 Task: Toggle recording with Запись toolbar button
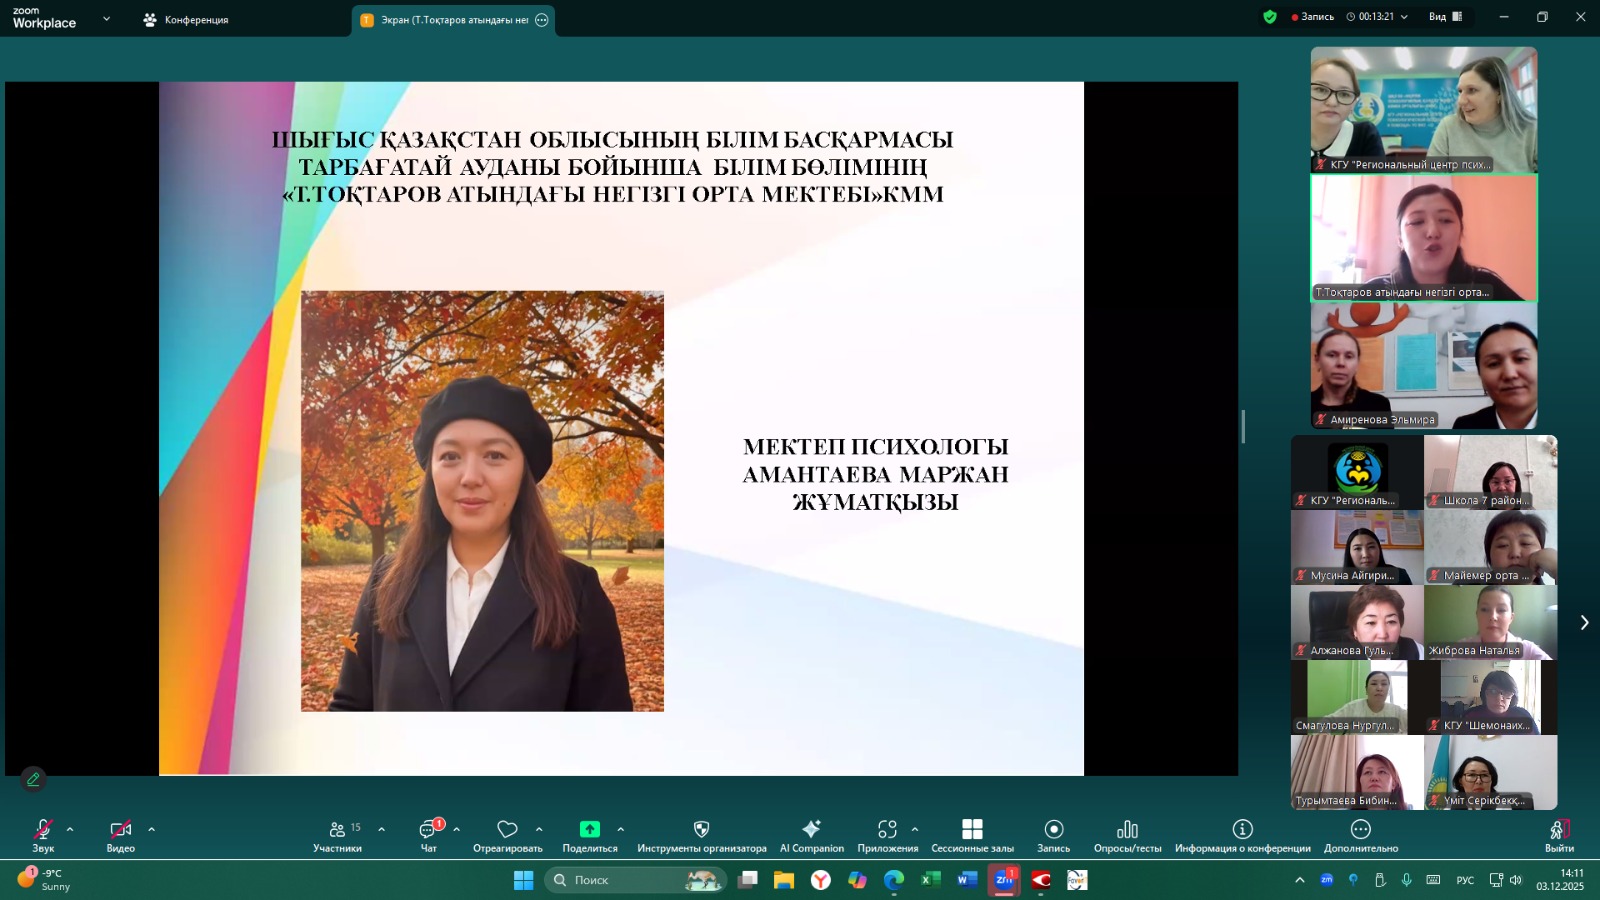(1053, 835)
